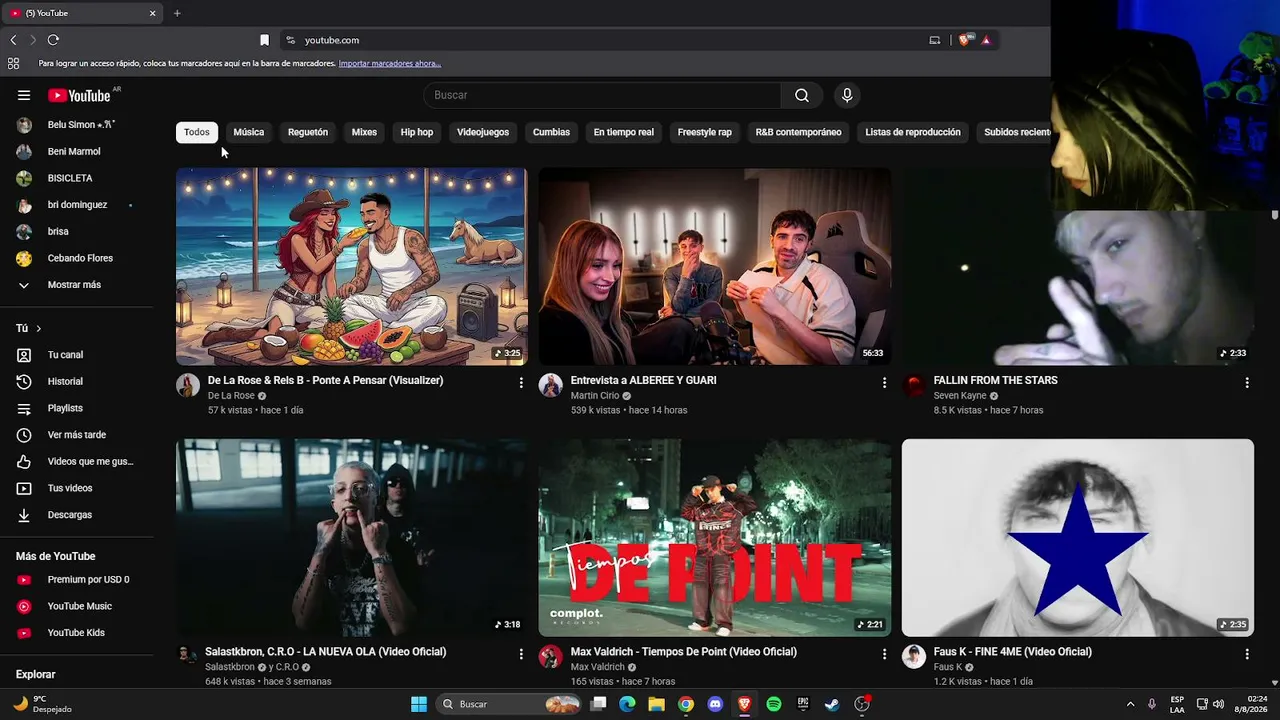The height and width of the screenshot is (720, 1280).
Task: Open options for LA NUEVA OLA video
Action: coord(521,654)
